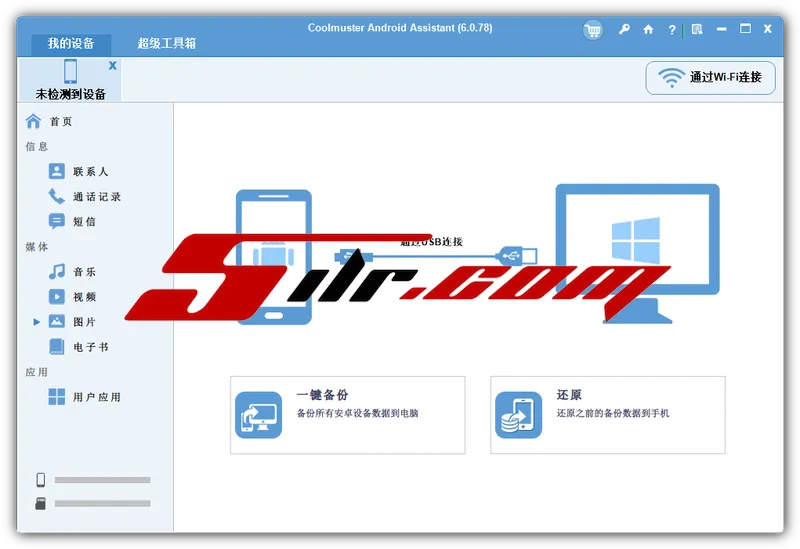Viewport: 800px width, 549px height.
Task: Click the one-click backup icon
Action: coord(259,415)
